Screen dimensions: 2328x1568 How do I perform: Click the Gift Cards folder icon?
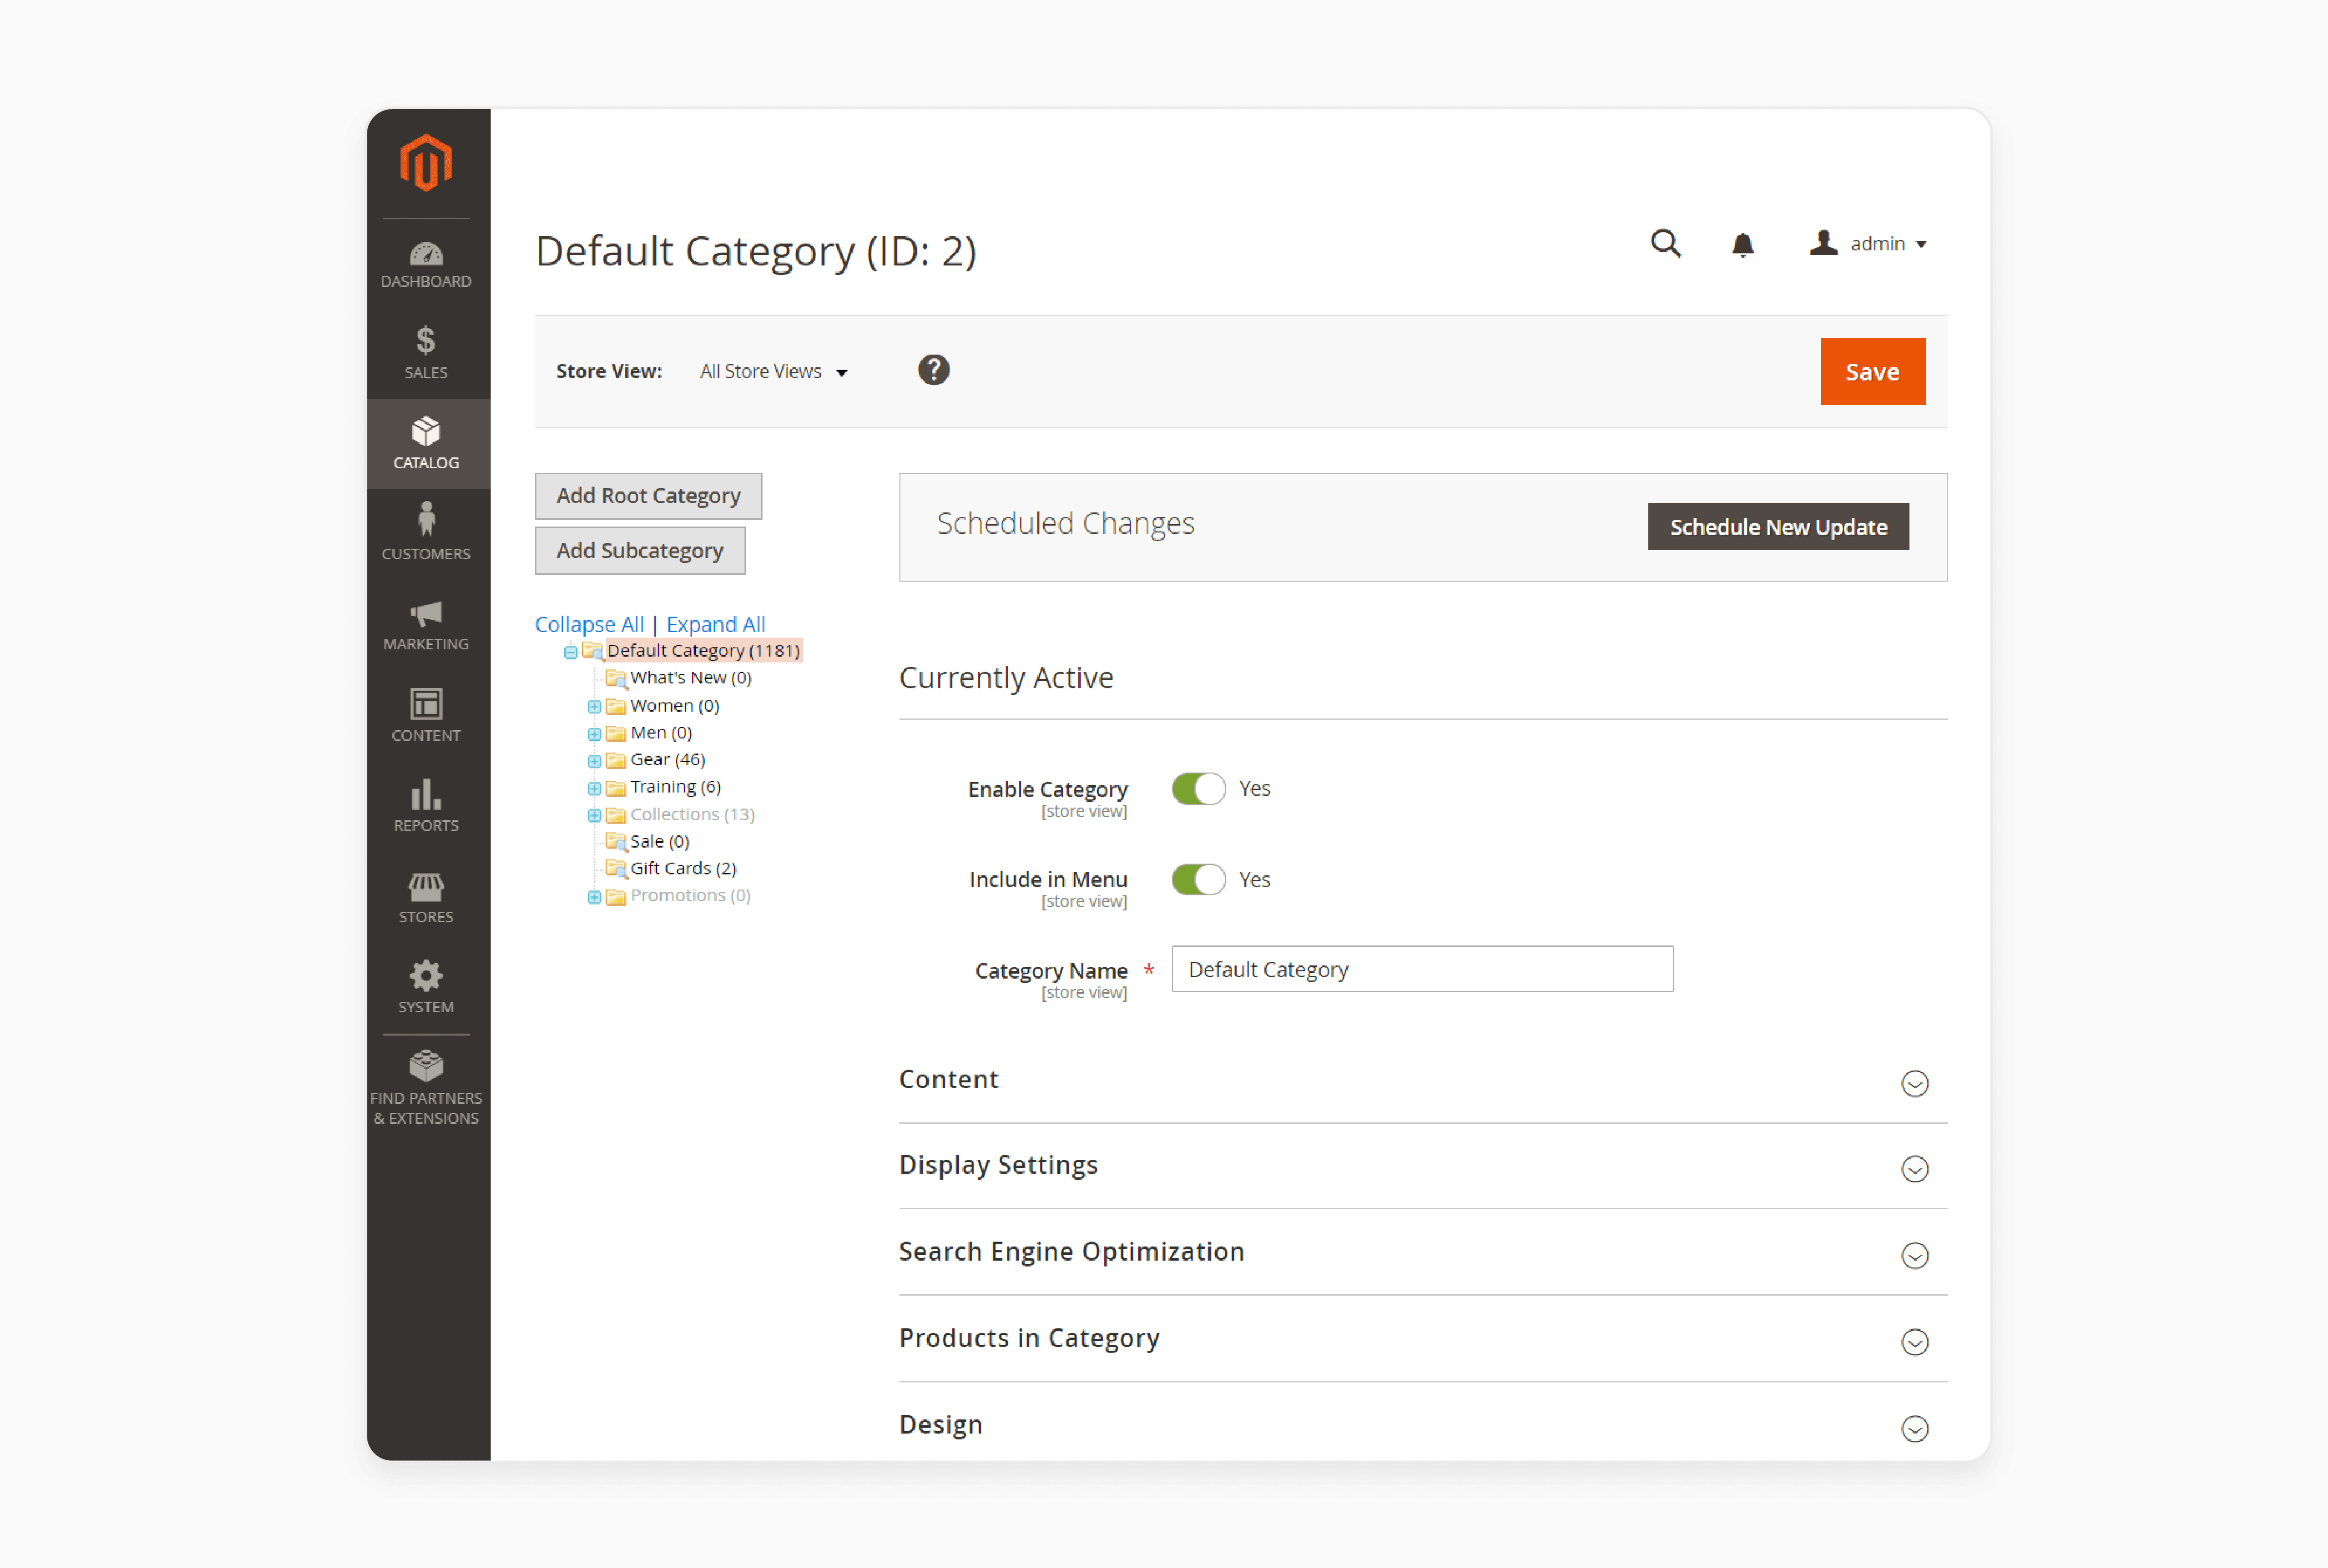tap(616, 868)
